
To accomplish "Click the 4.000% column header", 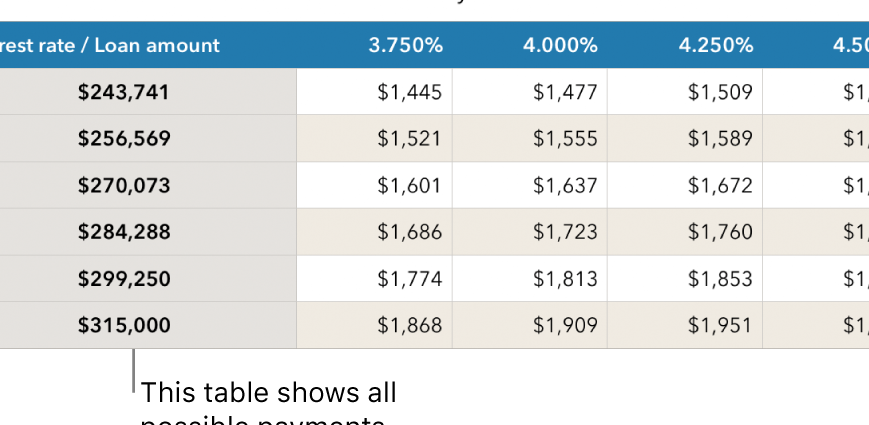I will [x=560, y=45].
